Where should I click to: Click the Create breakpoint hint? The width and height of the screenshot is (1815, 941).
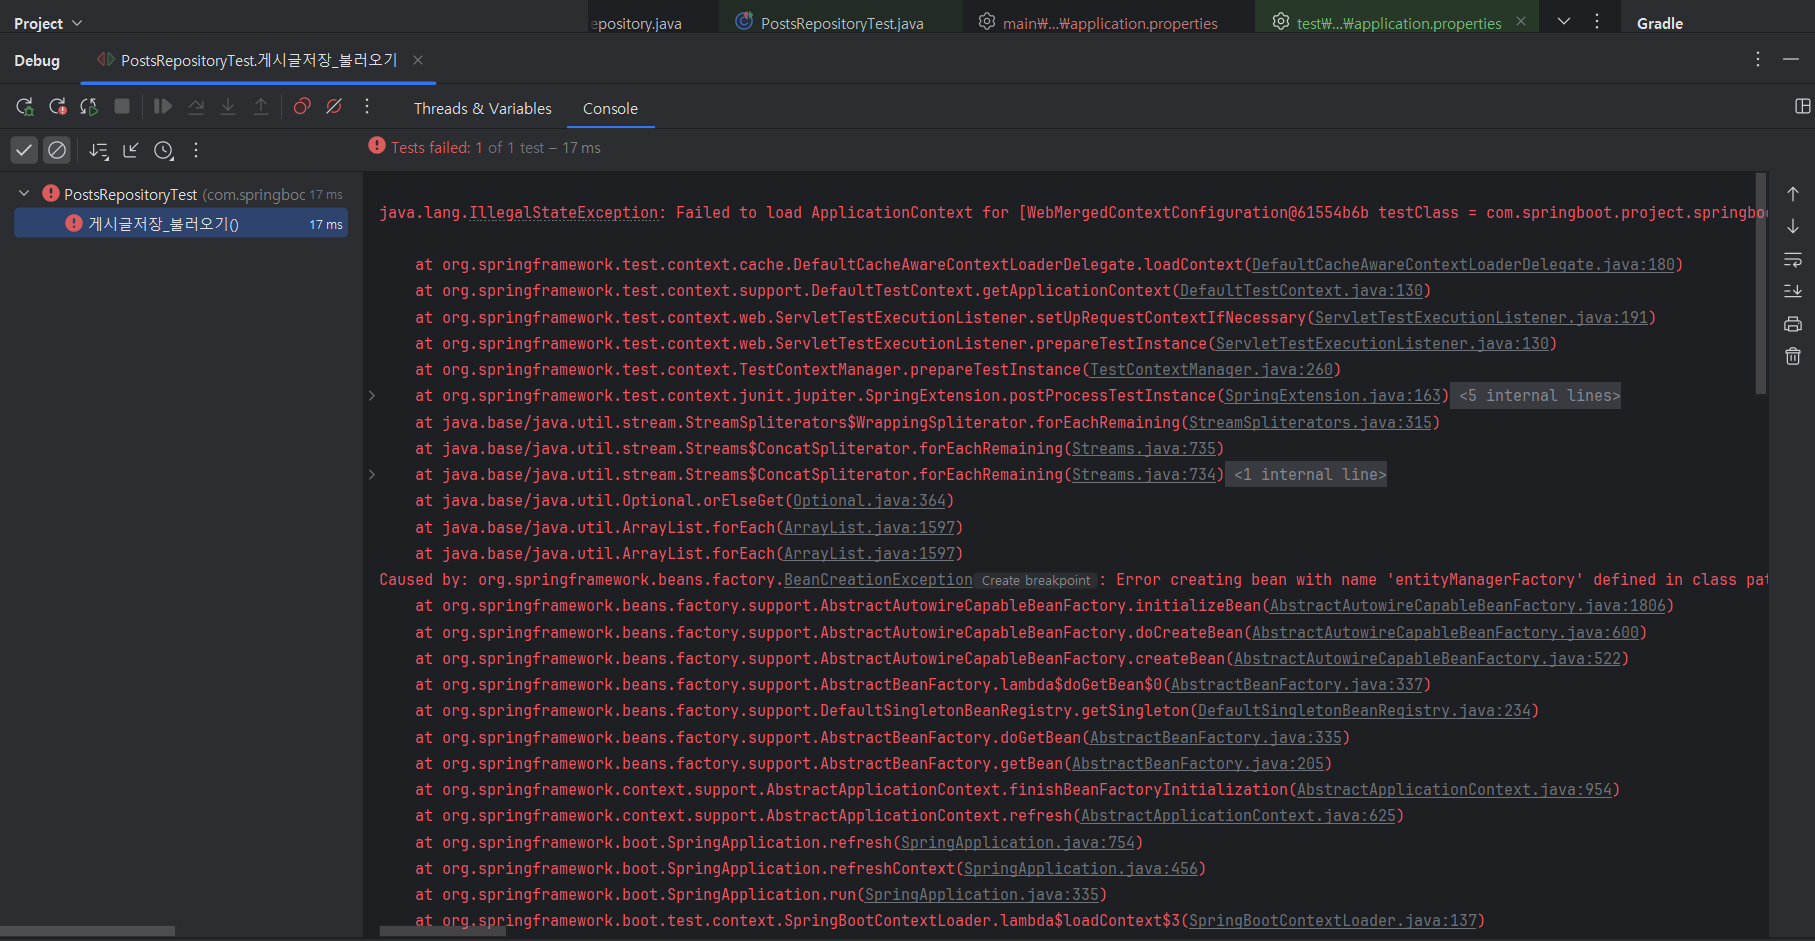point(1036,580)
